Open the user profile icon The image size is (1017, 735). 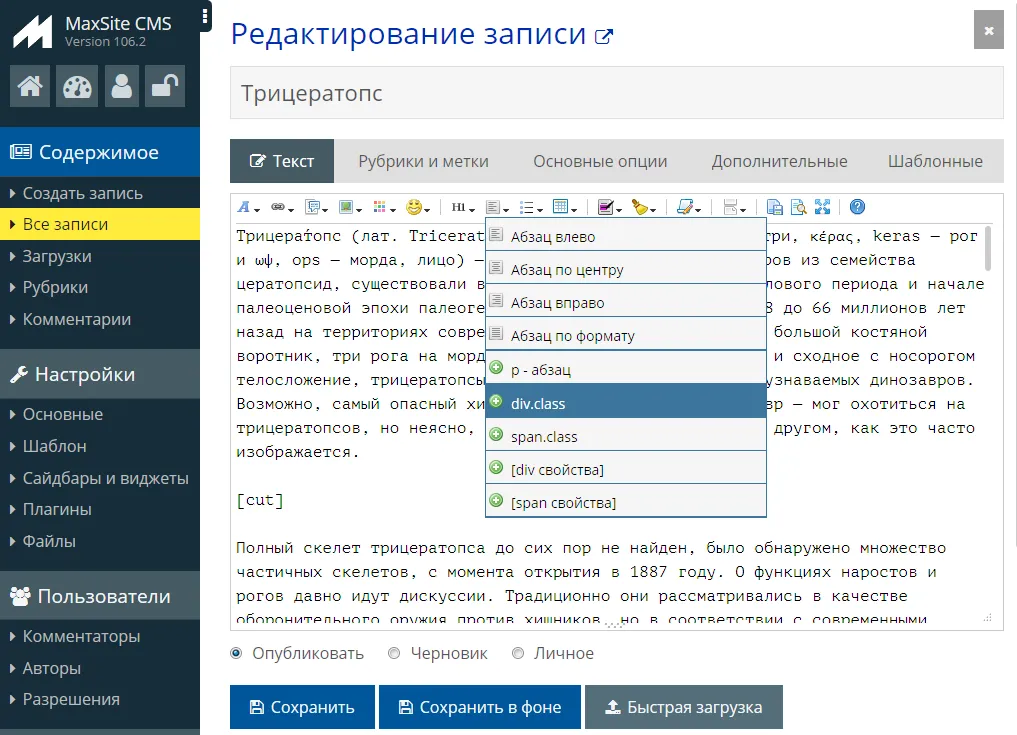[x=122, y=87]
